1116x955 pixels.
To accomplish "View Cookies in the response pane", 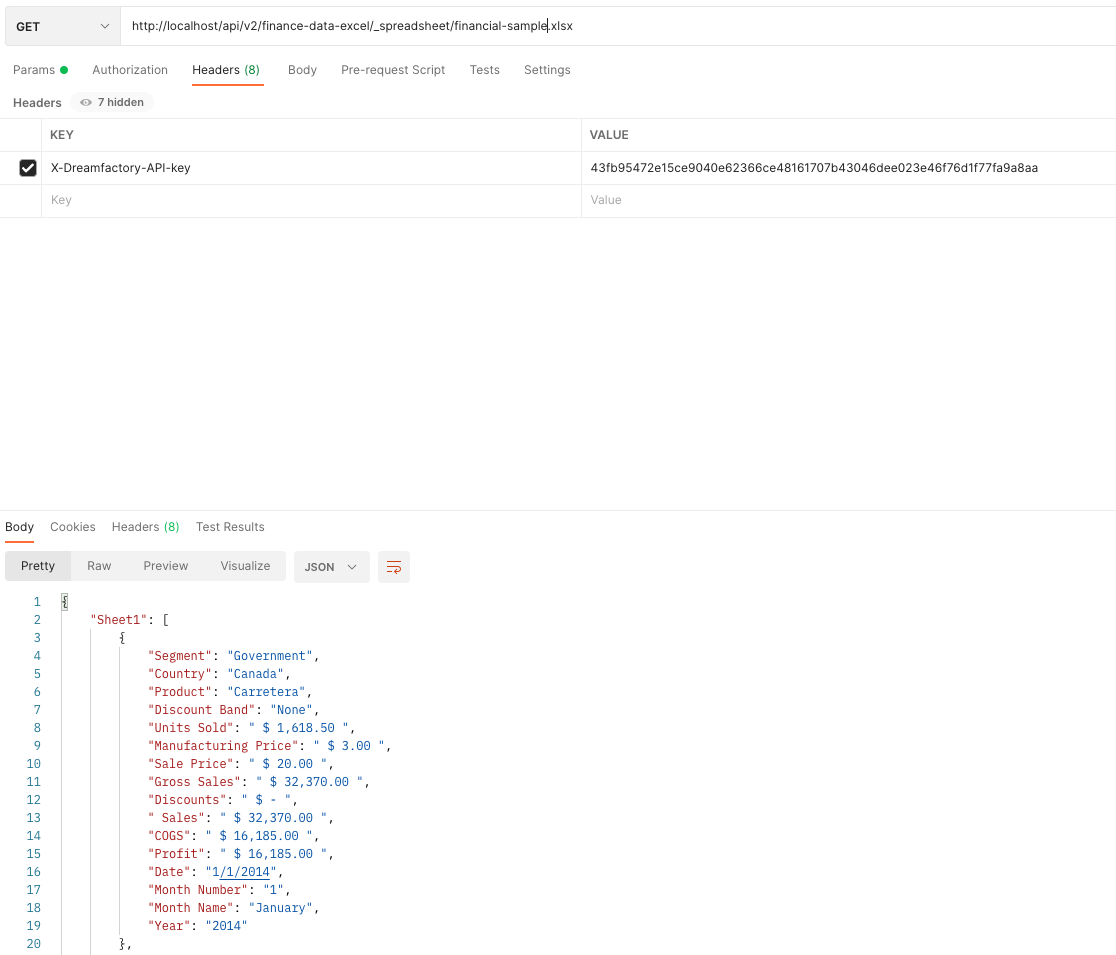I will point(73,526).
